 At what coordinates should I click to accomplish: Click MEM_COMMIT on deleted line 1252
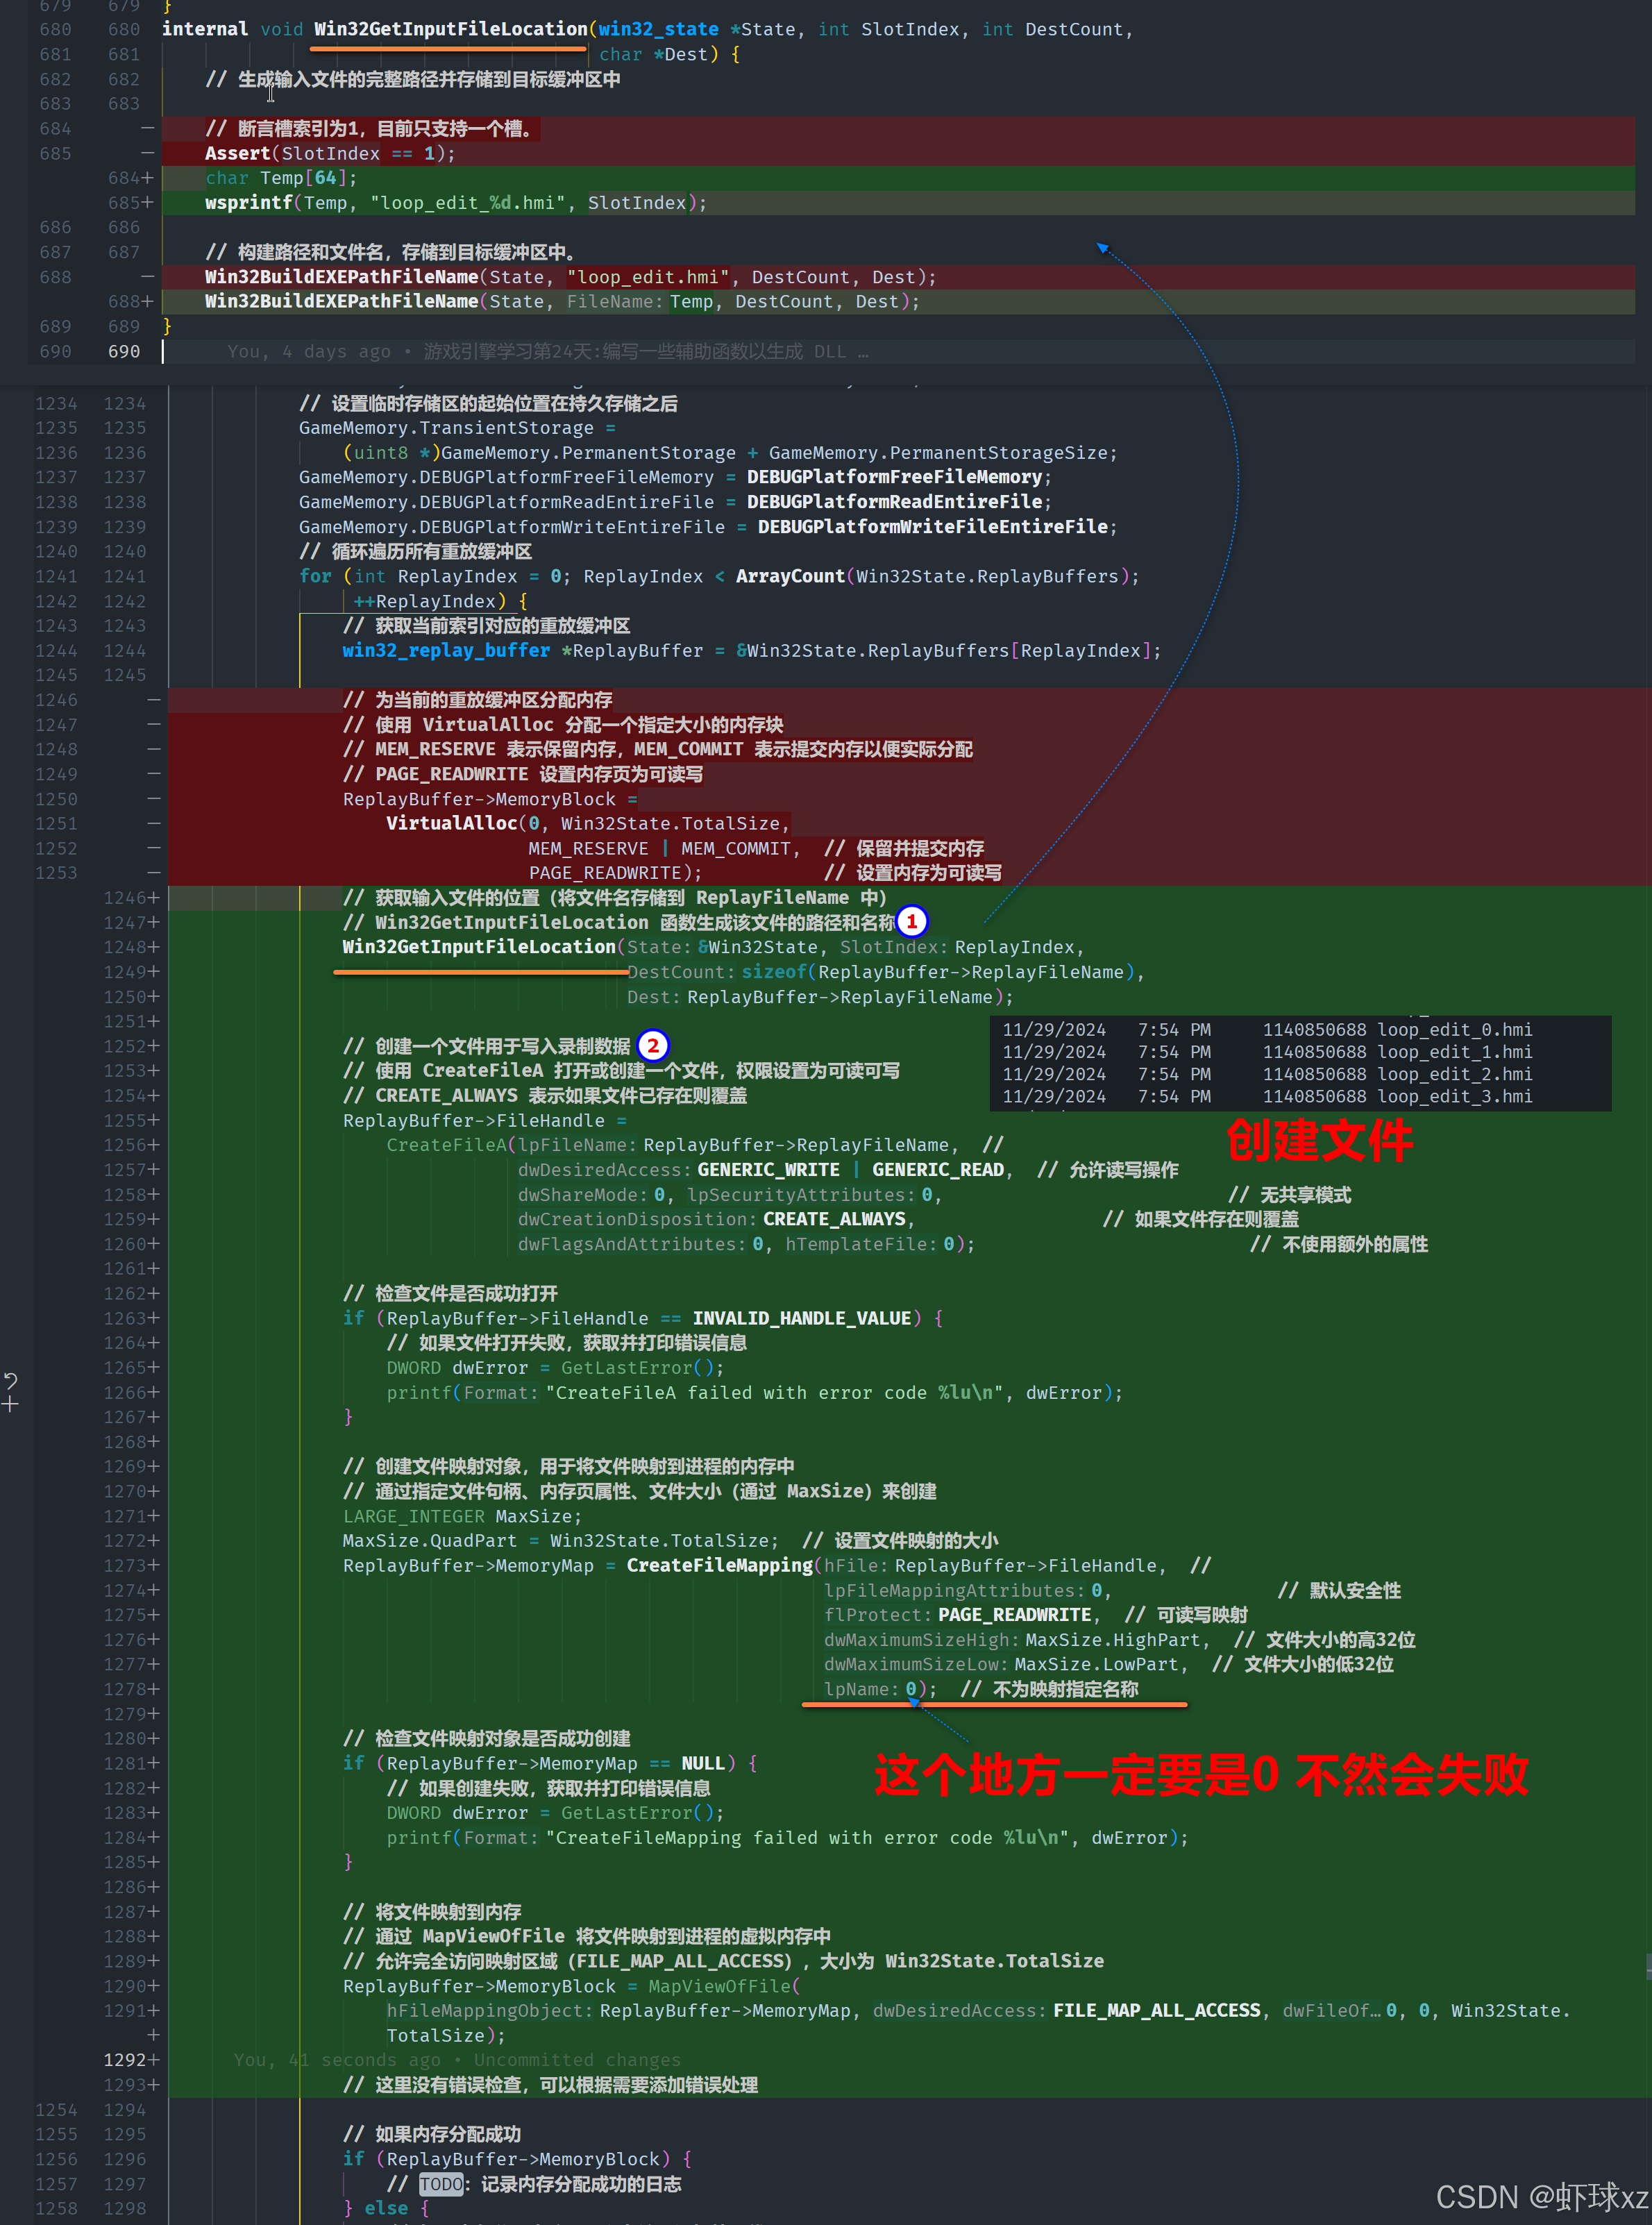coord(736,848)
